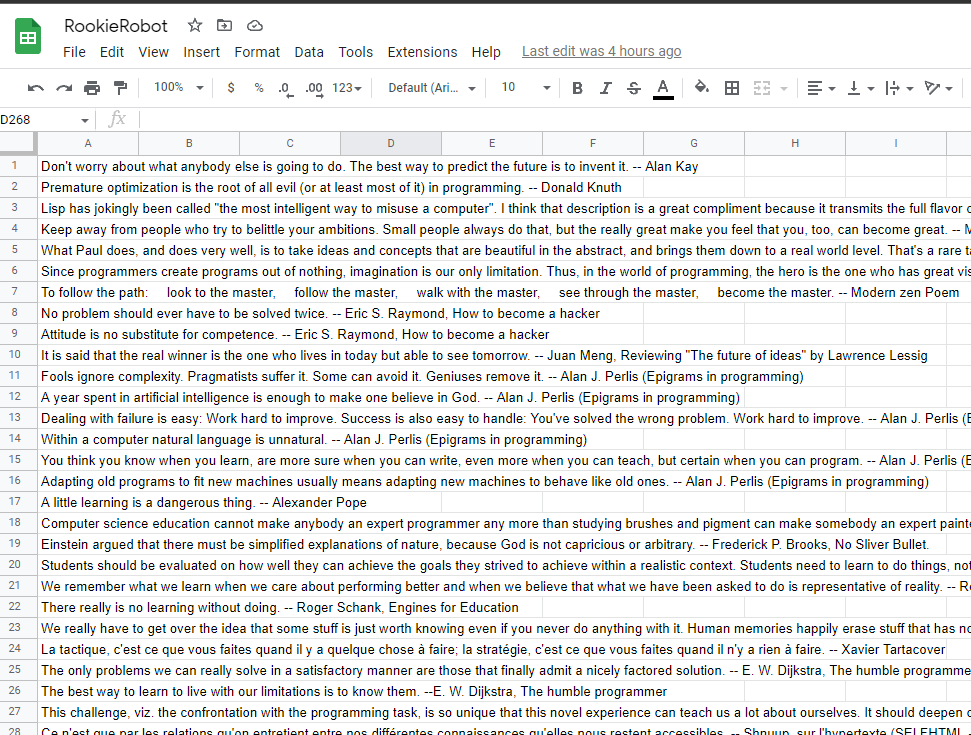Select row 12 header

18,397
